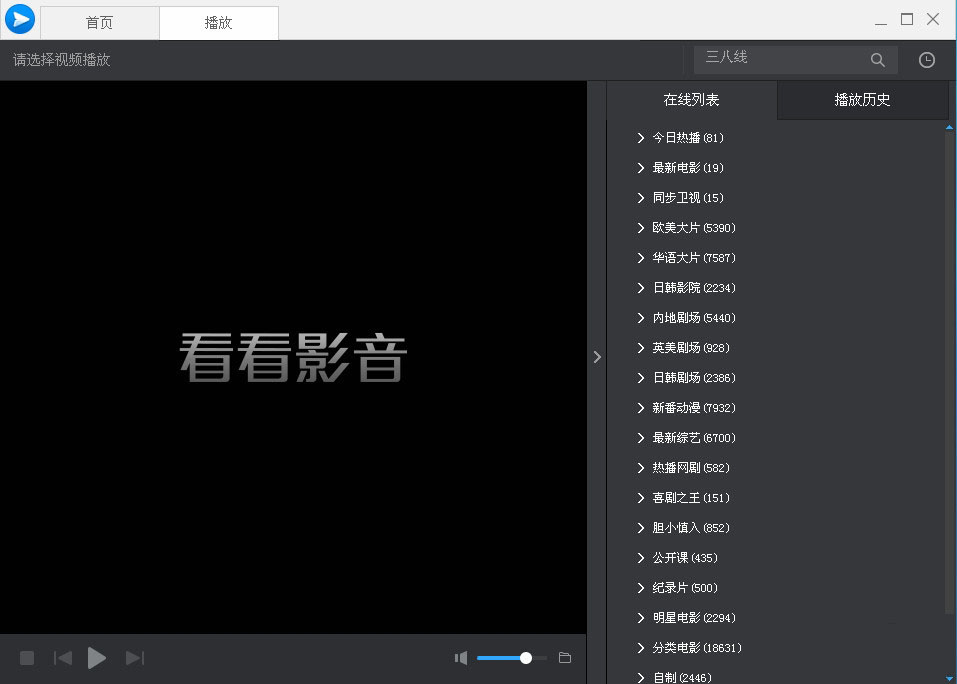The height and width of the screenshot is (684, 957).
Task: Select 公开课 (435) category
Action: point(685,558)
